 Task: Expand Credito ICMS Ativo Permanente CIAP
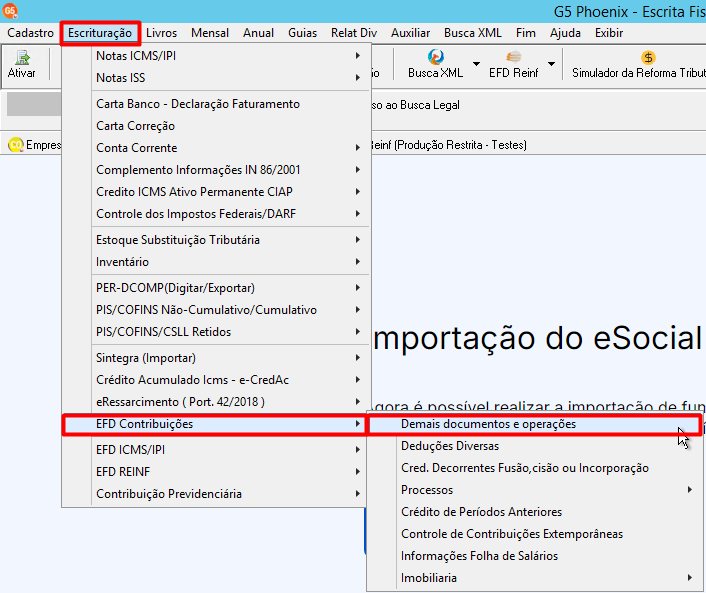click(x=216, y=192)
